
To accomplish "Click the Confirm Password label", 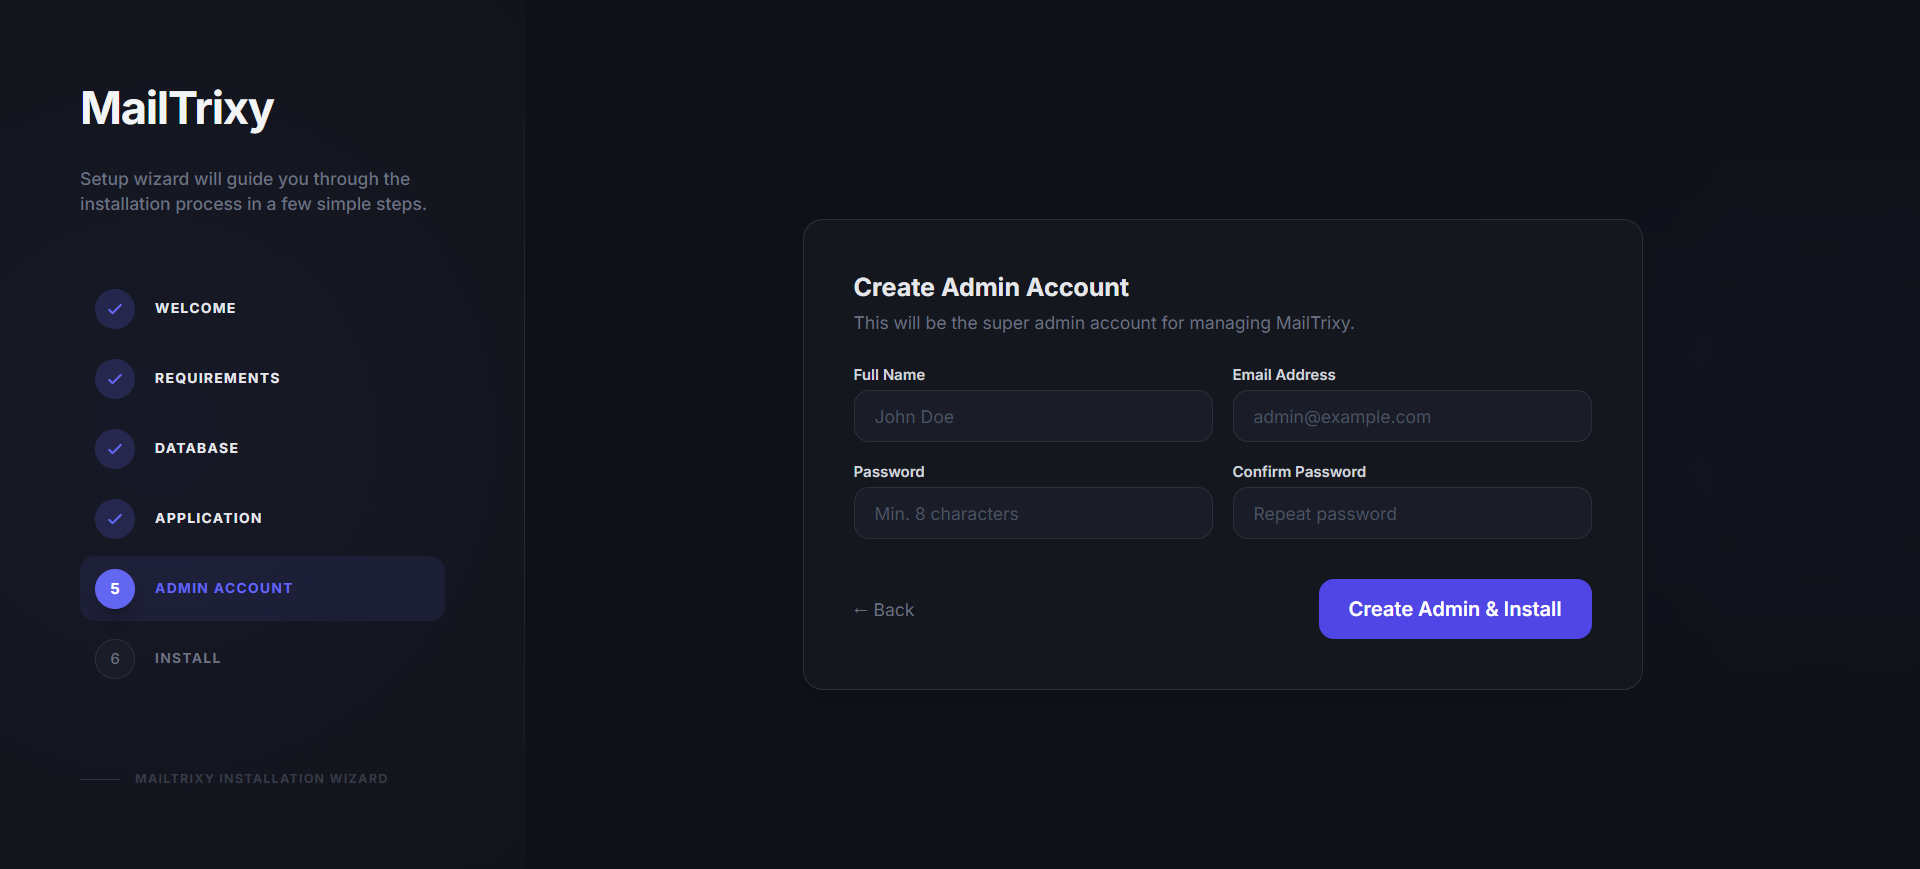I will click(1299, 472).
